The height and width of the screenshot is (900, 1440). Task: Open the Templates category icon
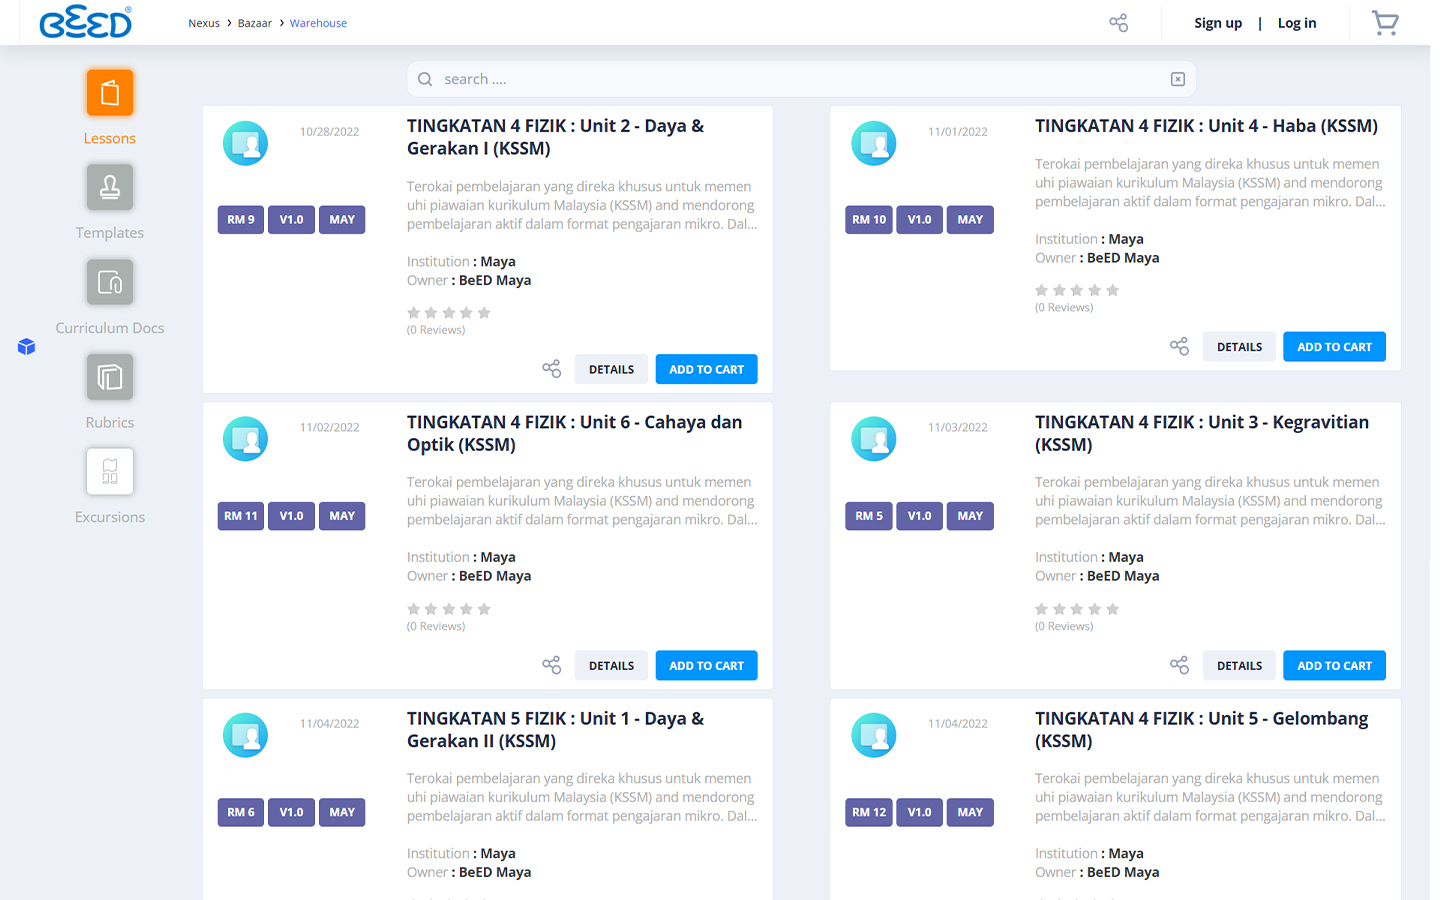coord(110,187)
